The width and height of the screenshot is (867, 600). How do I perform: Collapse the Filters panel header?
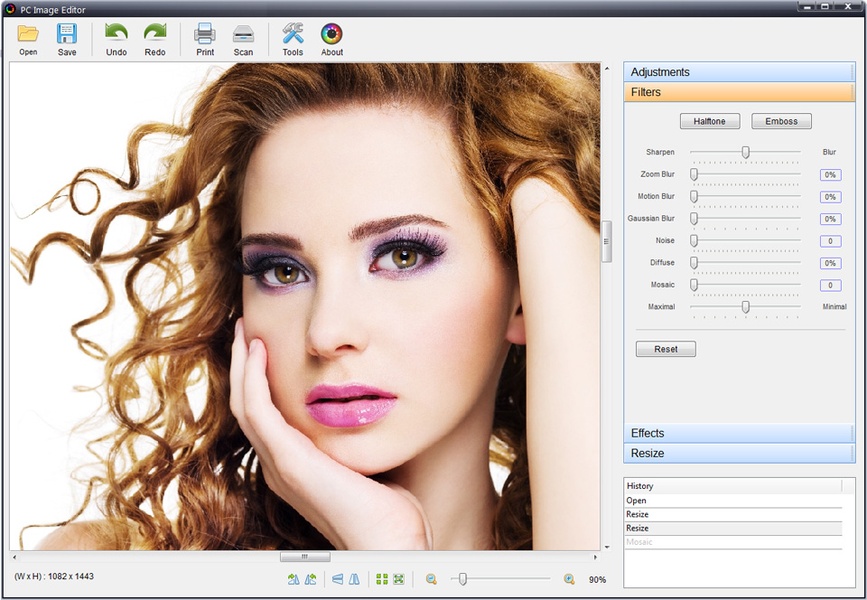tap(738, 92)
